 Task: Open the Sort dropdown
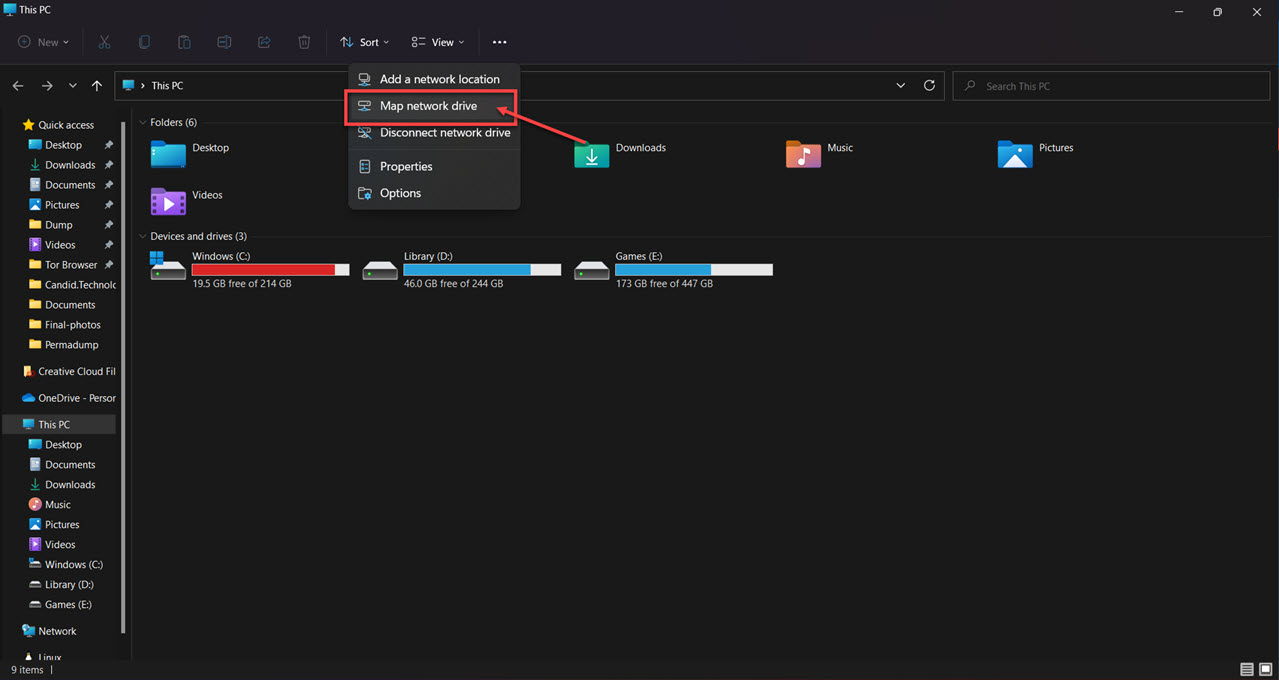click(364, 42)
